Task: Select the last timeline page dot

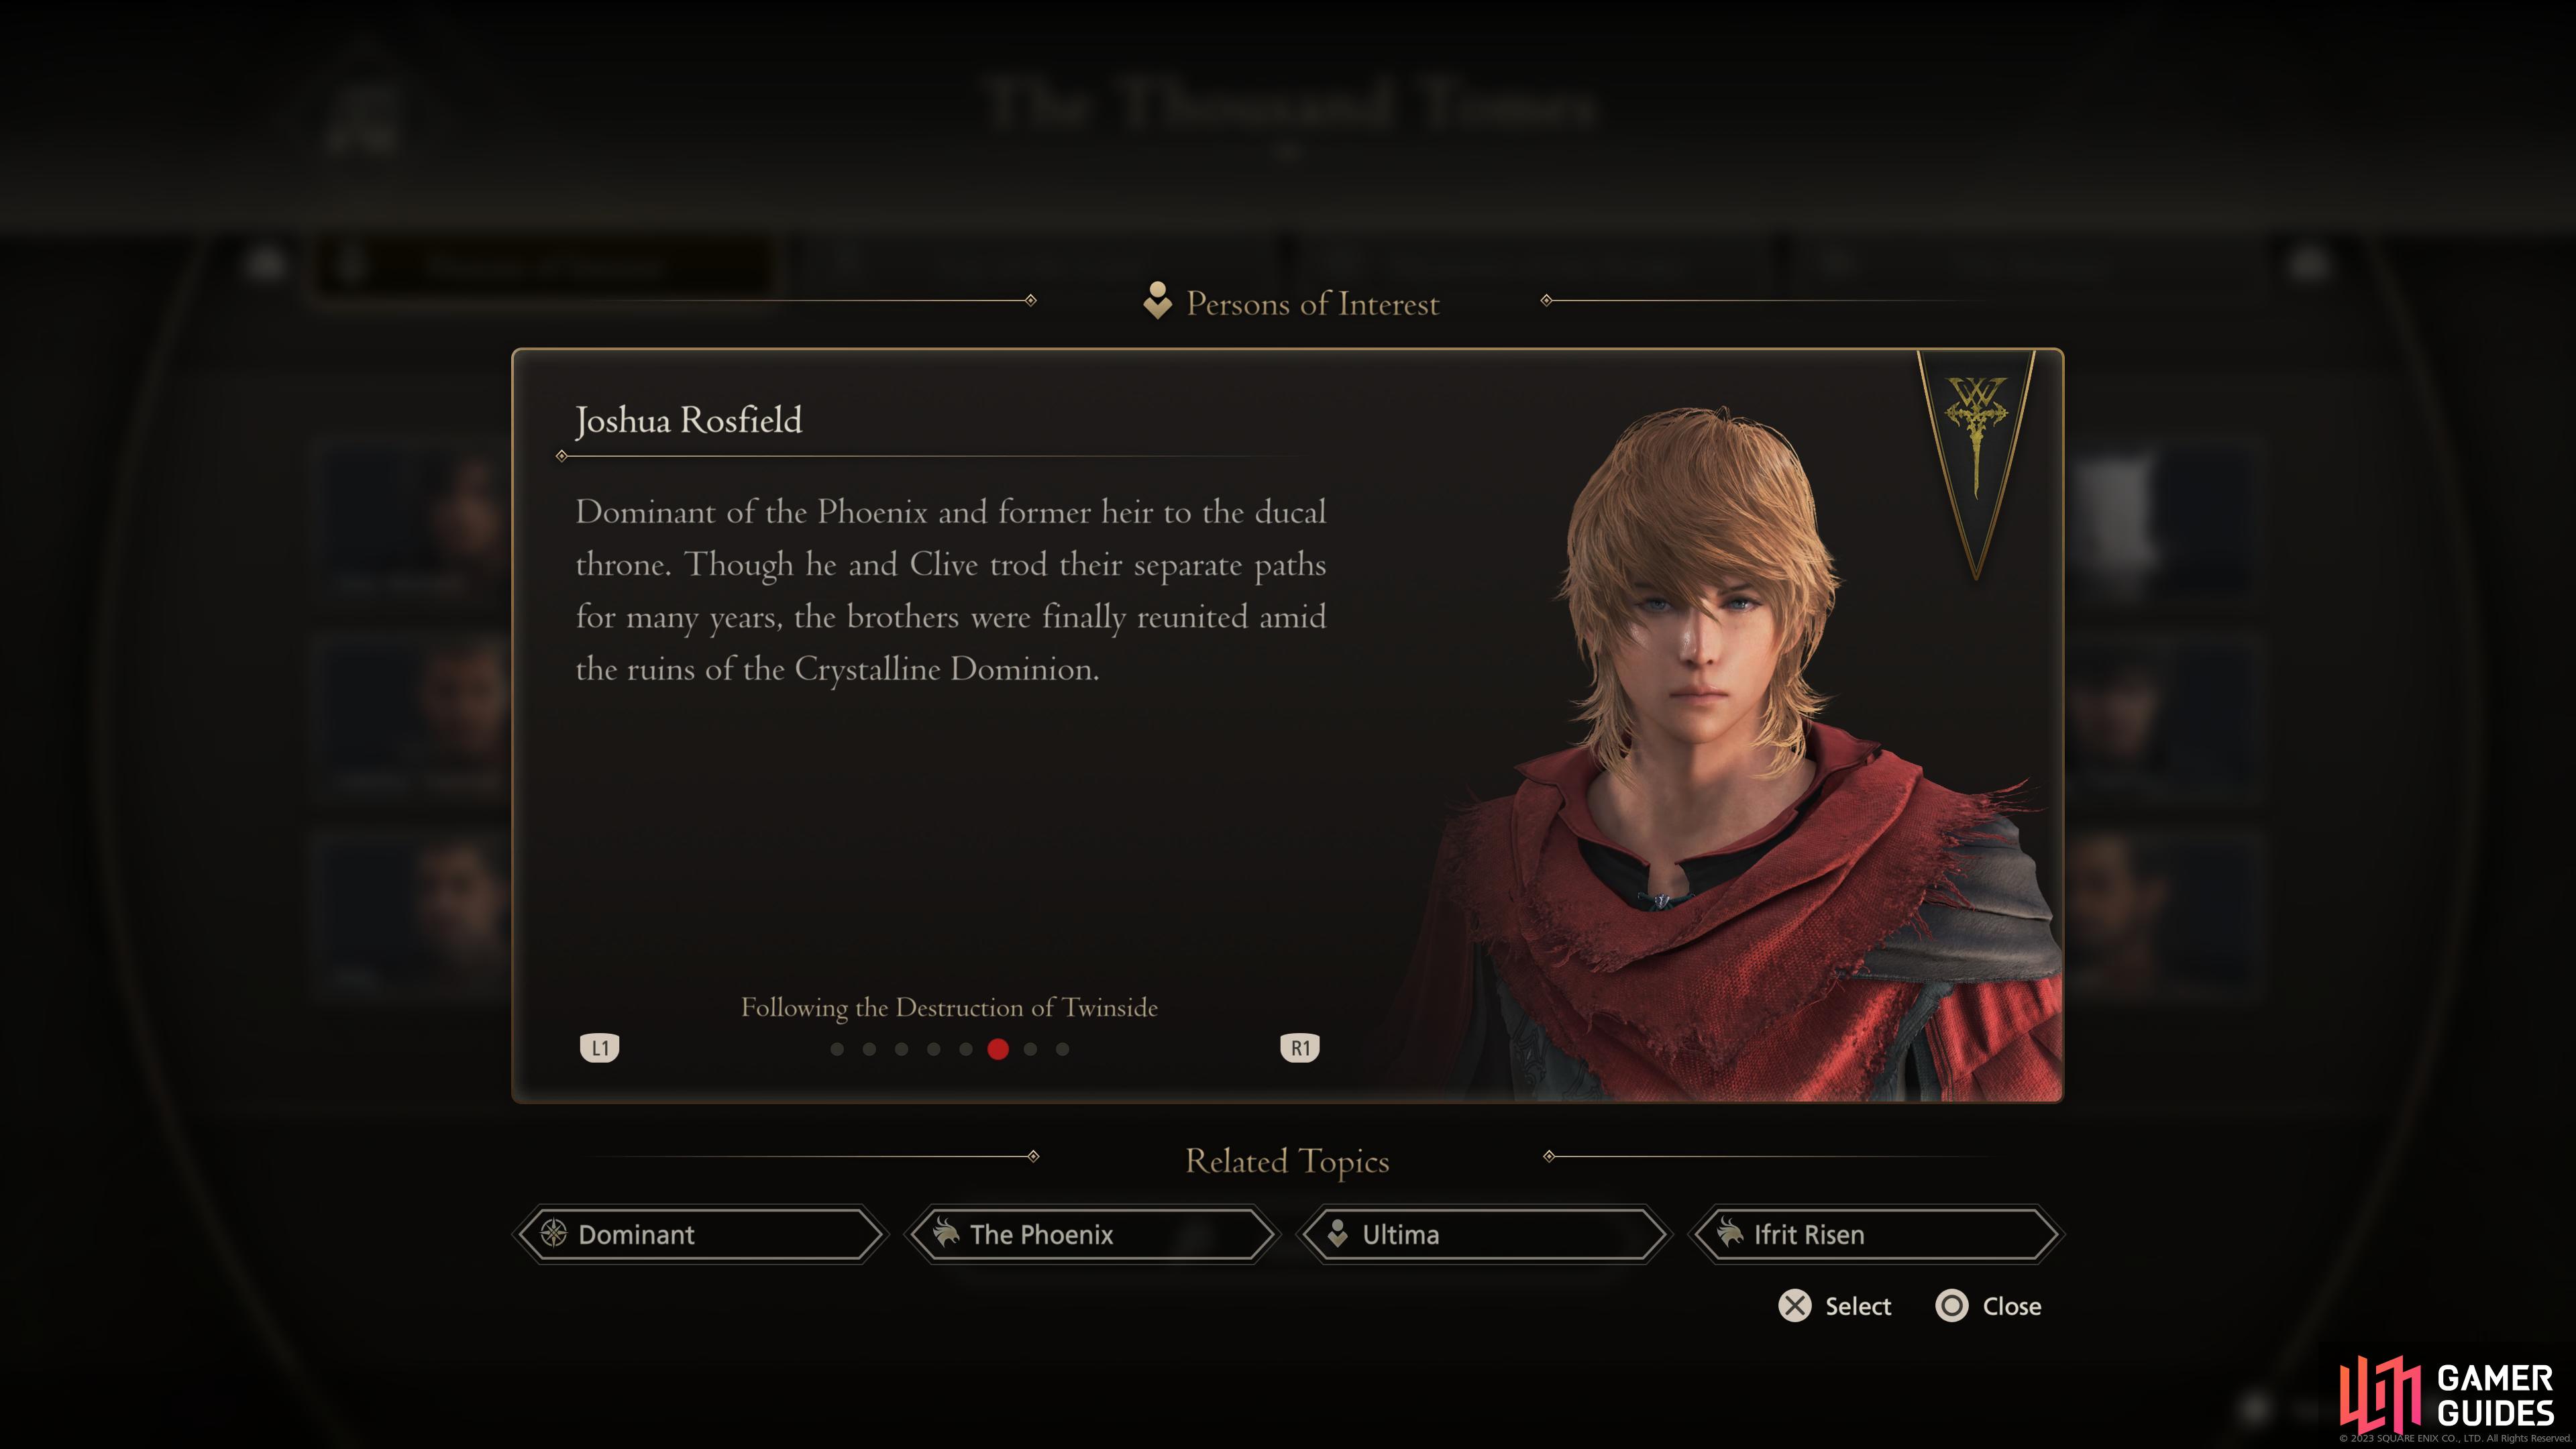Action: pos(1062,1049)
